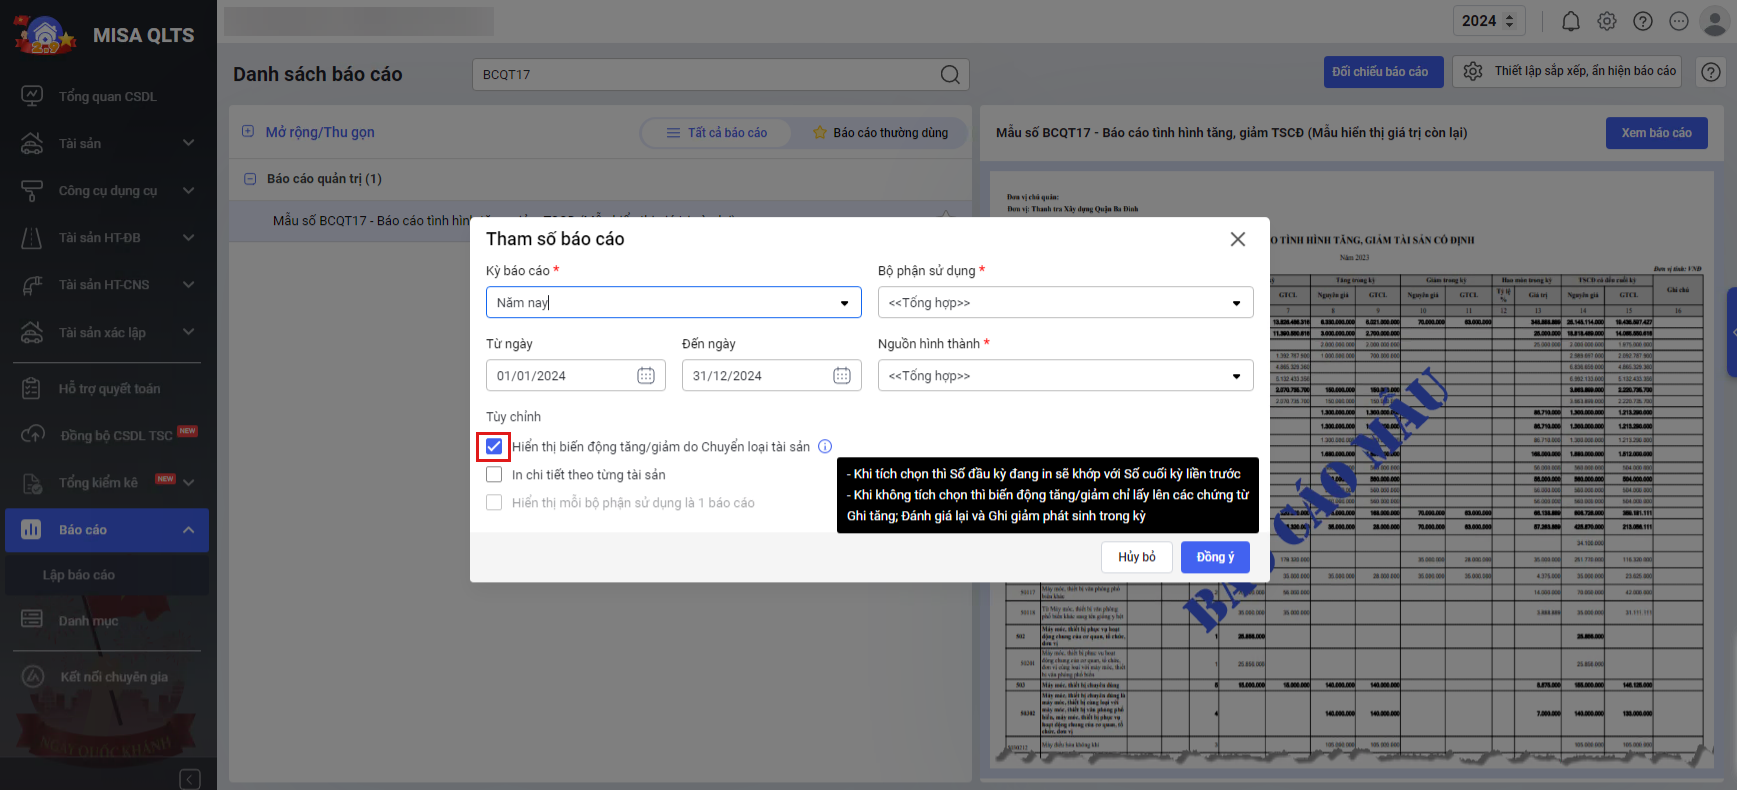Image resolution: width=1737 pixels, height=790 pixels.
Task: Open Đồng bộ CSDL TSC in sidebar
Action: tap(108, 435)
